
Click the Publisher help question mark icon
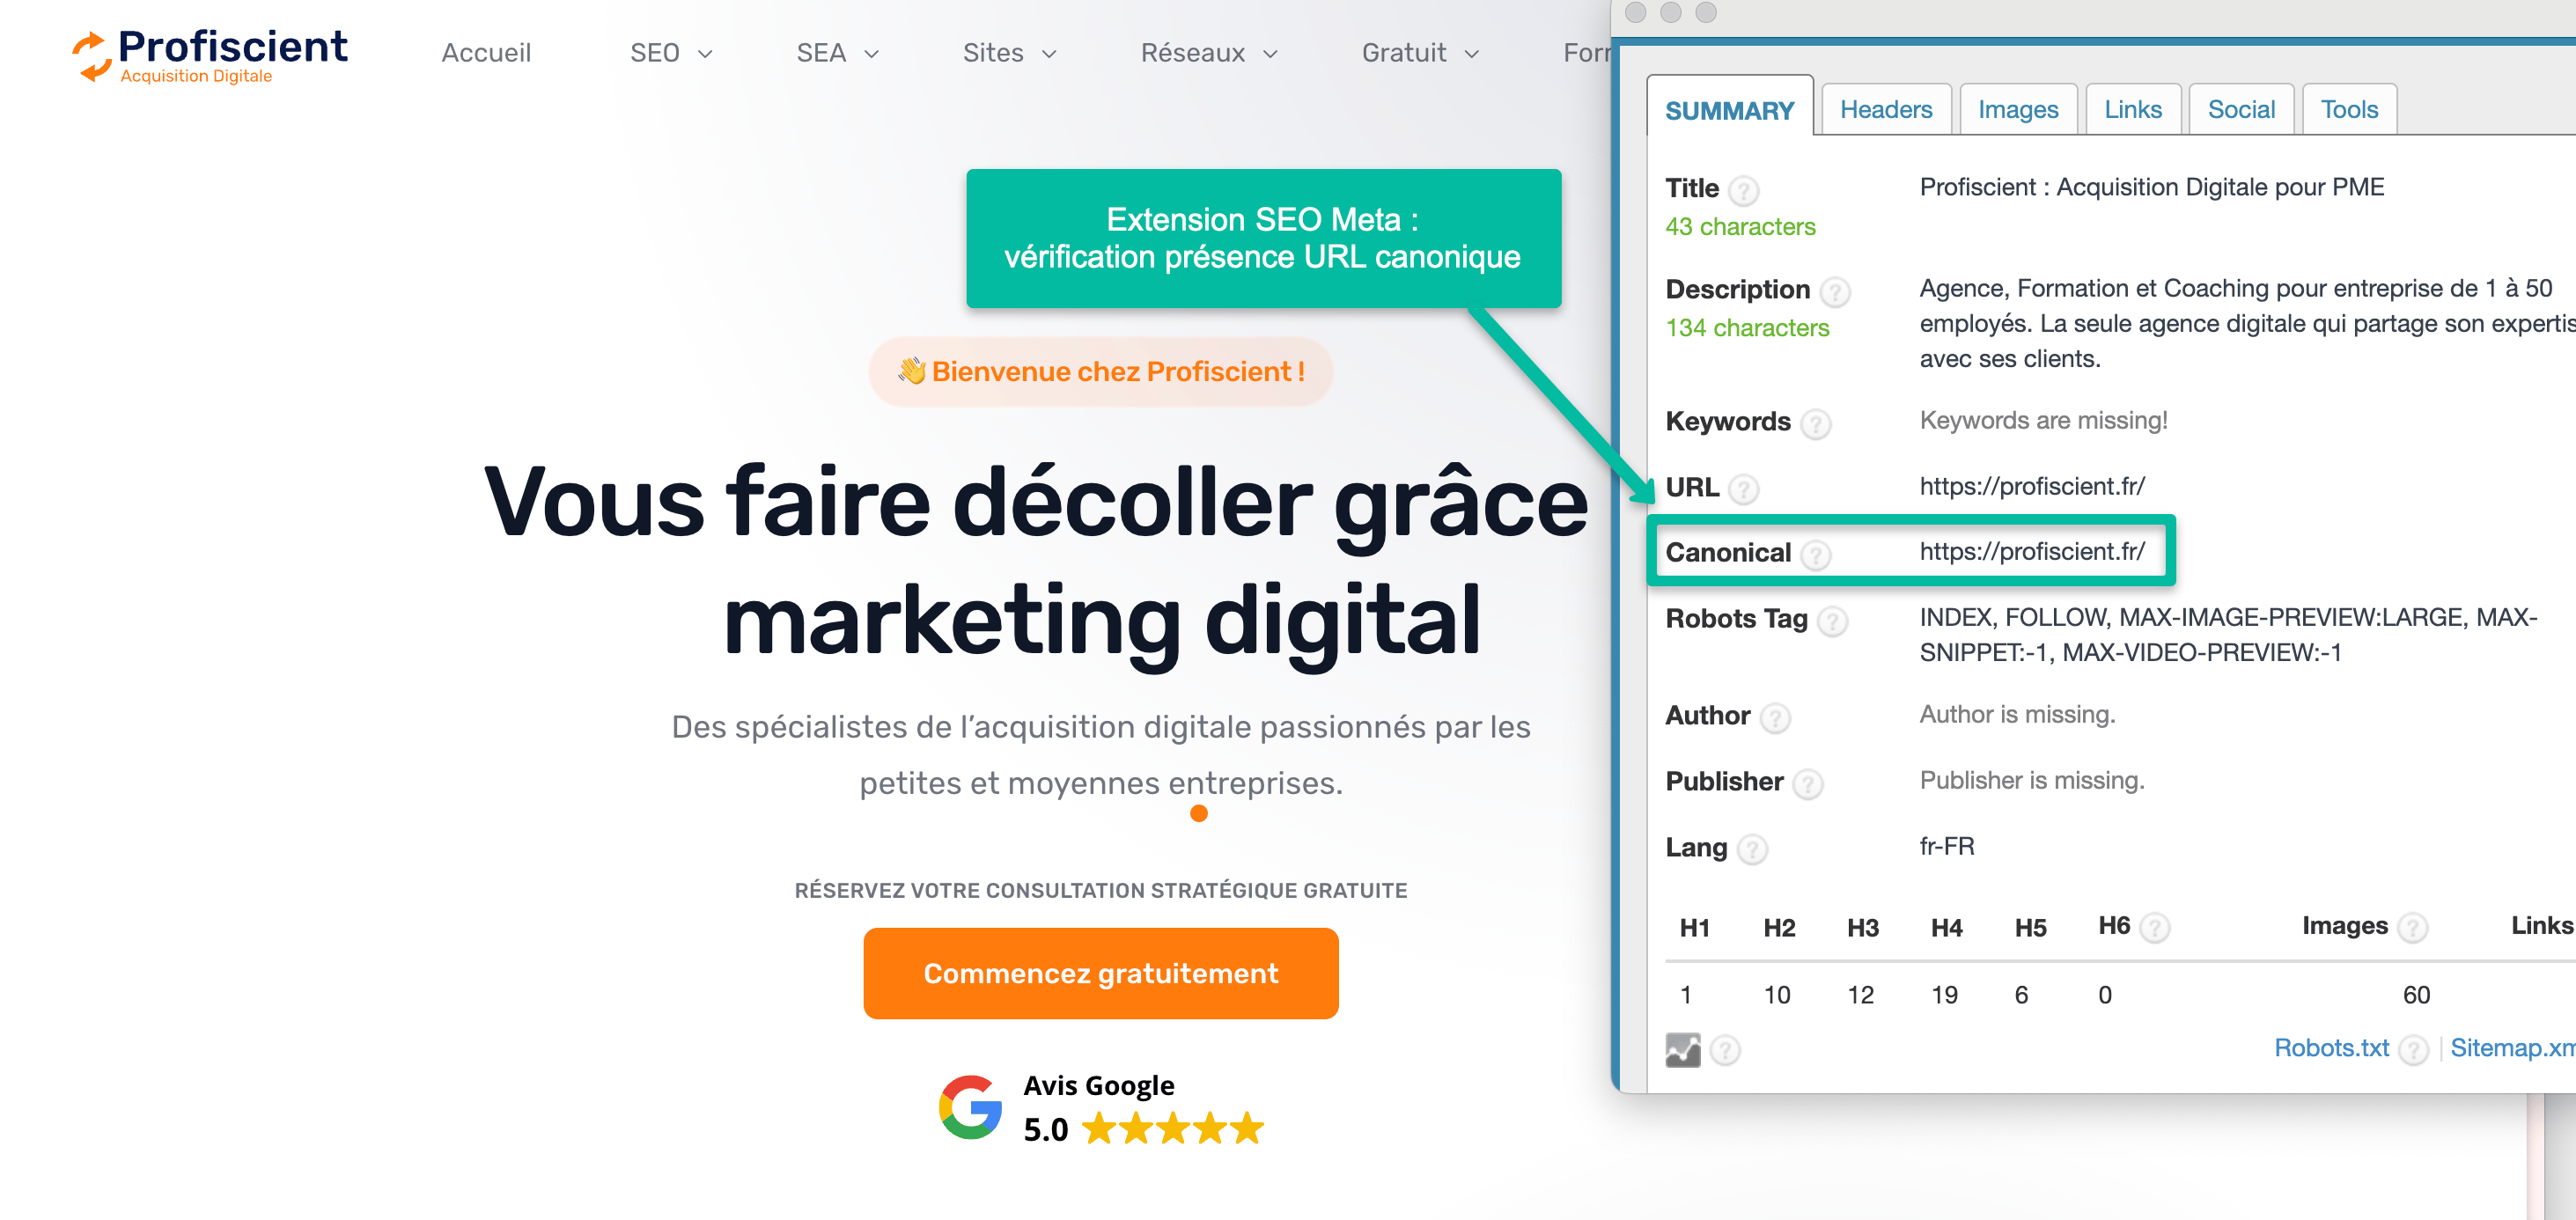pos(1808,784)
